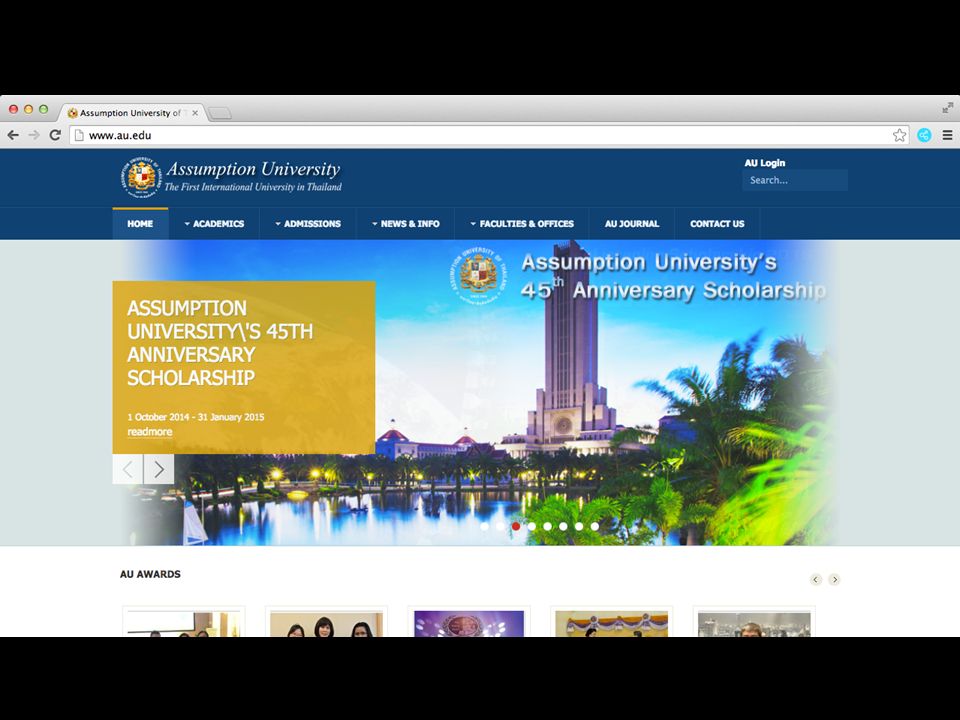Select the fourth slide indicator dot

click(x=532, y=526)
